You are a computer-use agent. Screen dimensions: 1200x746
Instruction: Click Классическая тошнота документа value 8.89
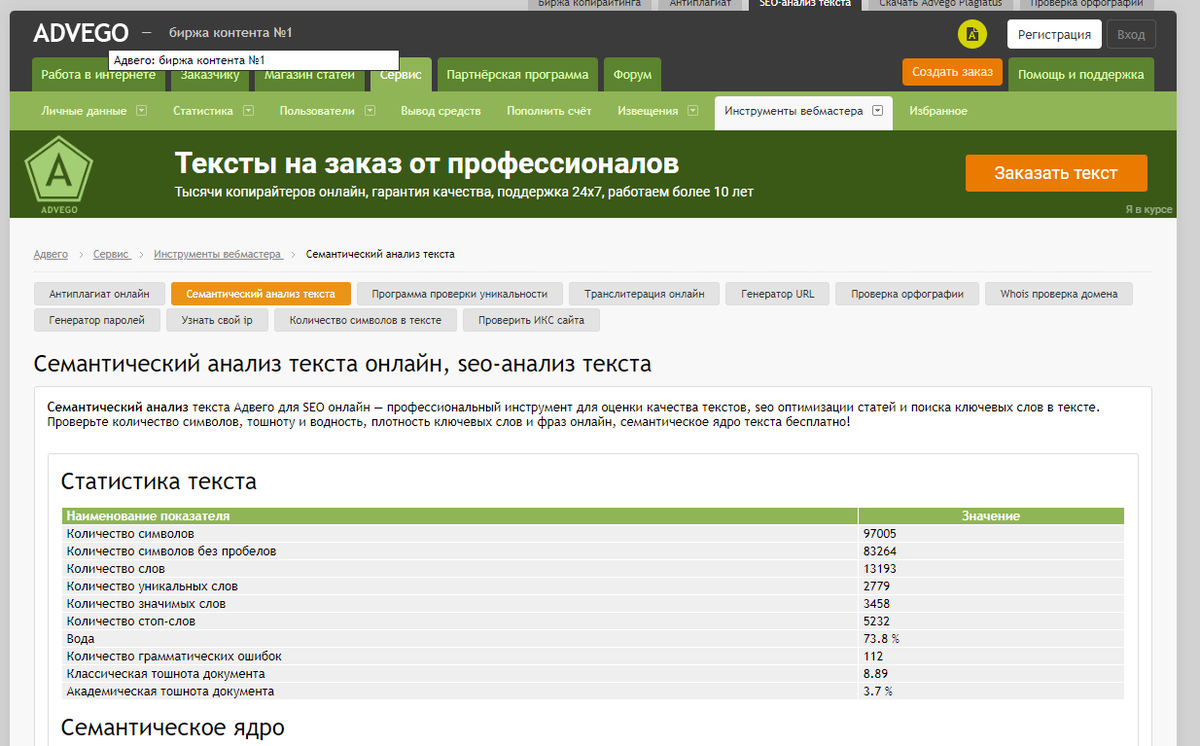(x=874, y=674)
